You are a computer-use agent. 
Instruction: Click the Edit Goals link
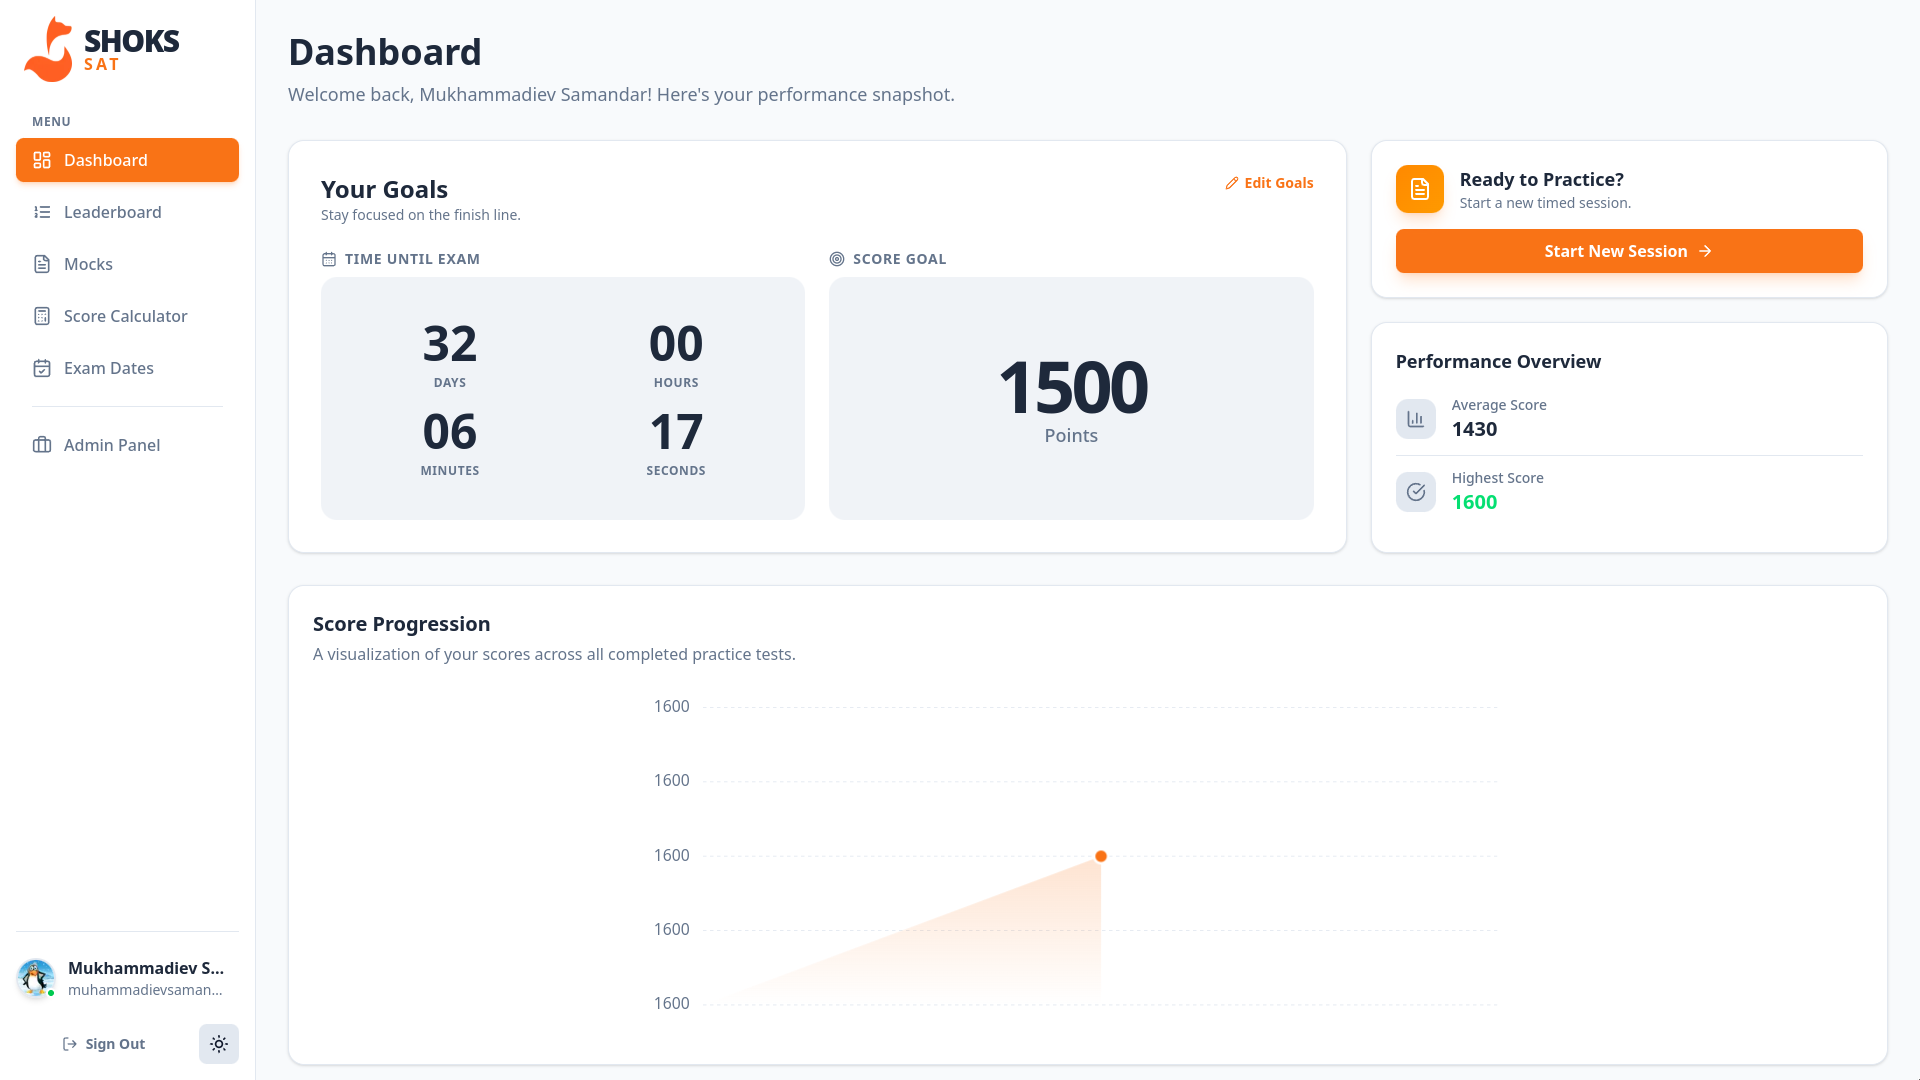point(1269,183)
